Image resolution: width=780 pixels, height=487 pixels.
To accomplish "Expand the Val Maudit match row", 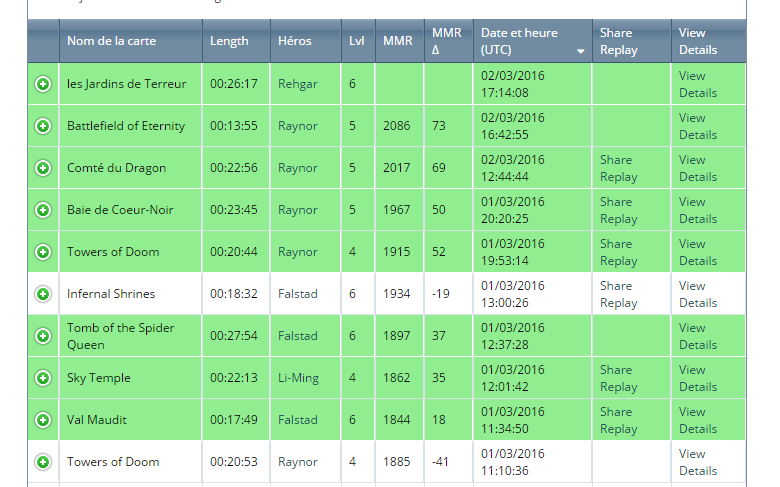I will [x=43, y=420].
